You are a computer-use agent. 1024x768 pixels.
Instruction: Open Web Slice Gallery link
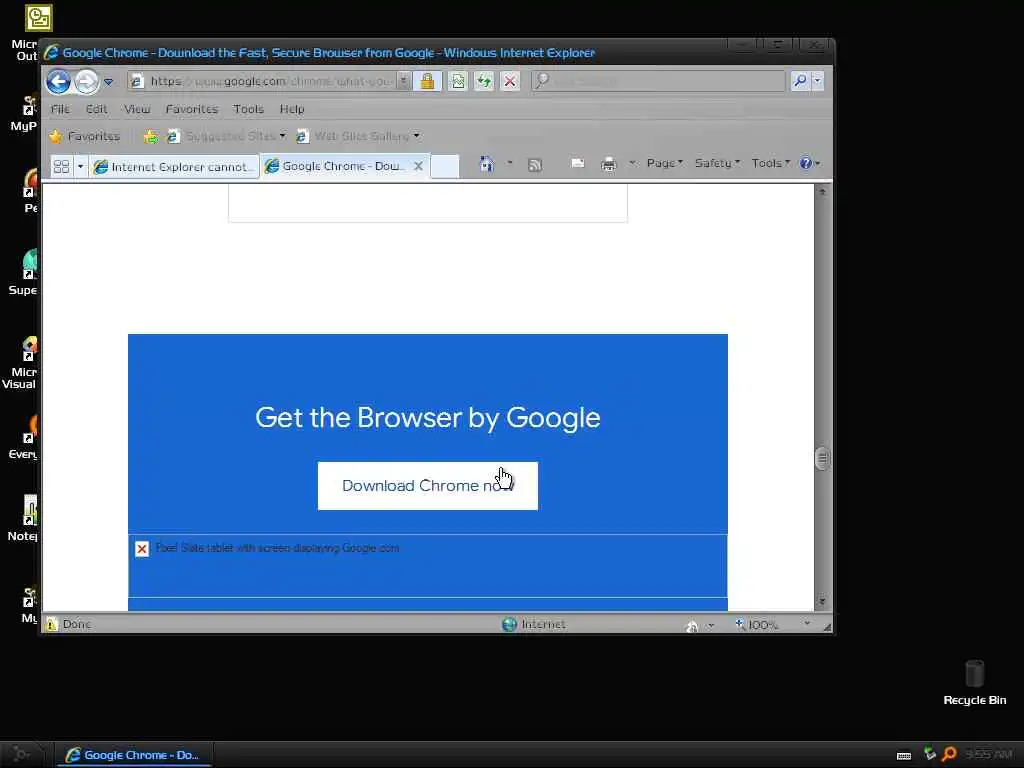click(x=358, y=136)
